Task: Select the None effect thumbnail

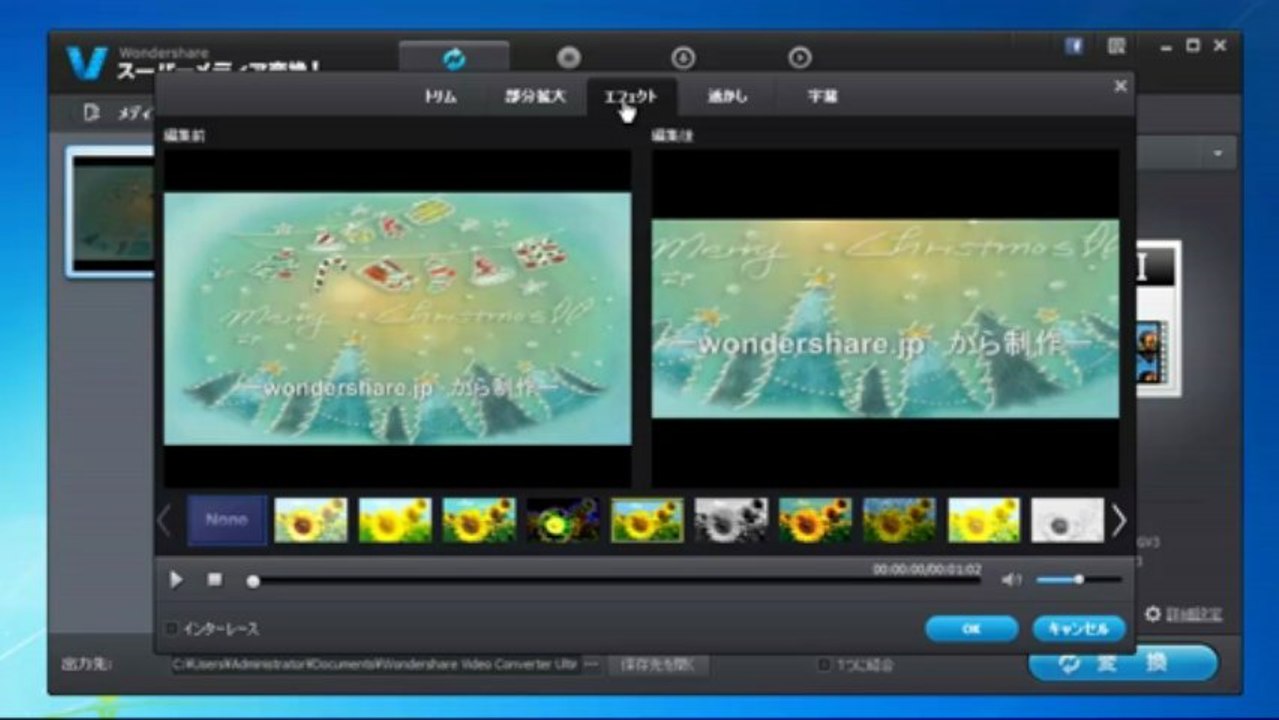Action: 227,520
